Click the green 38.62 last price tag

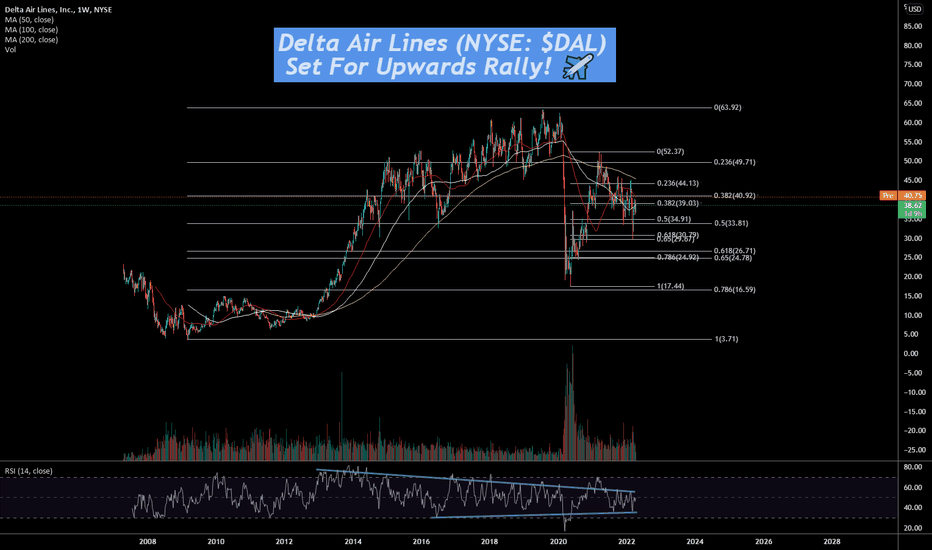tap(912, 205)
